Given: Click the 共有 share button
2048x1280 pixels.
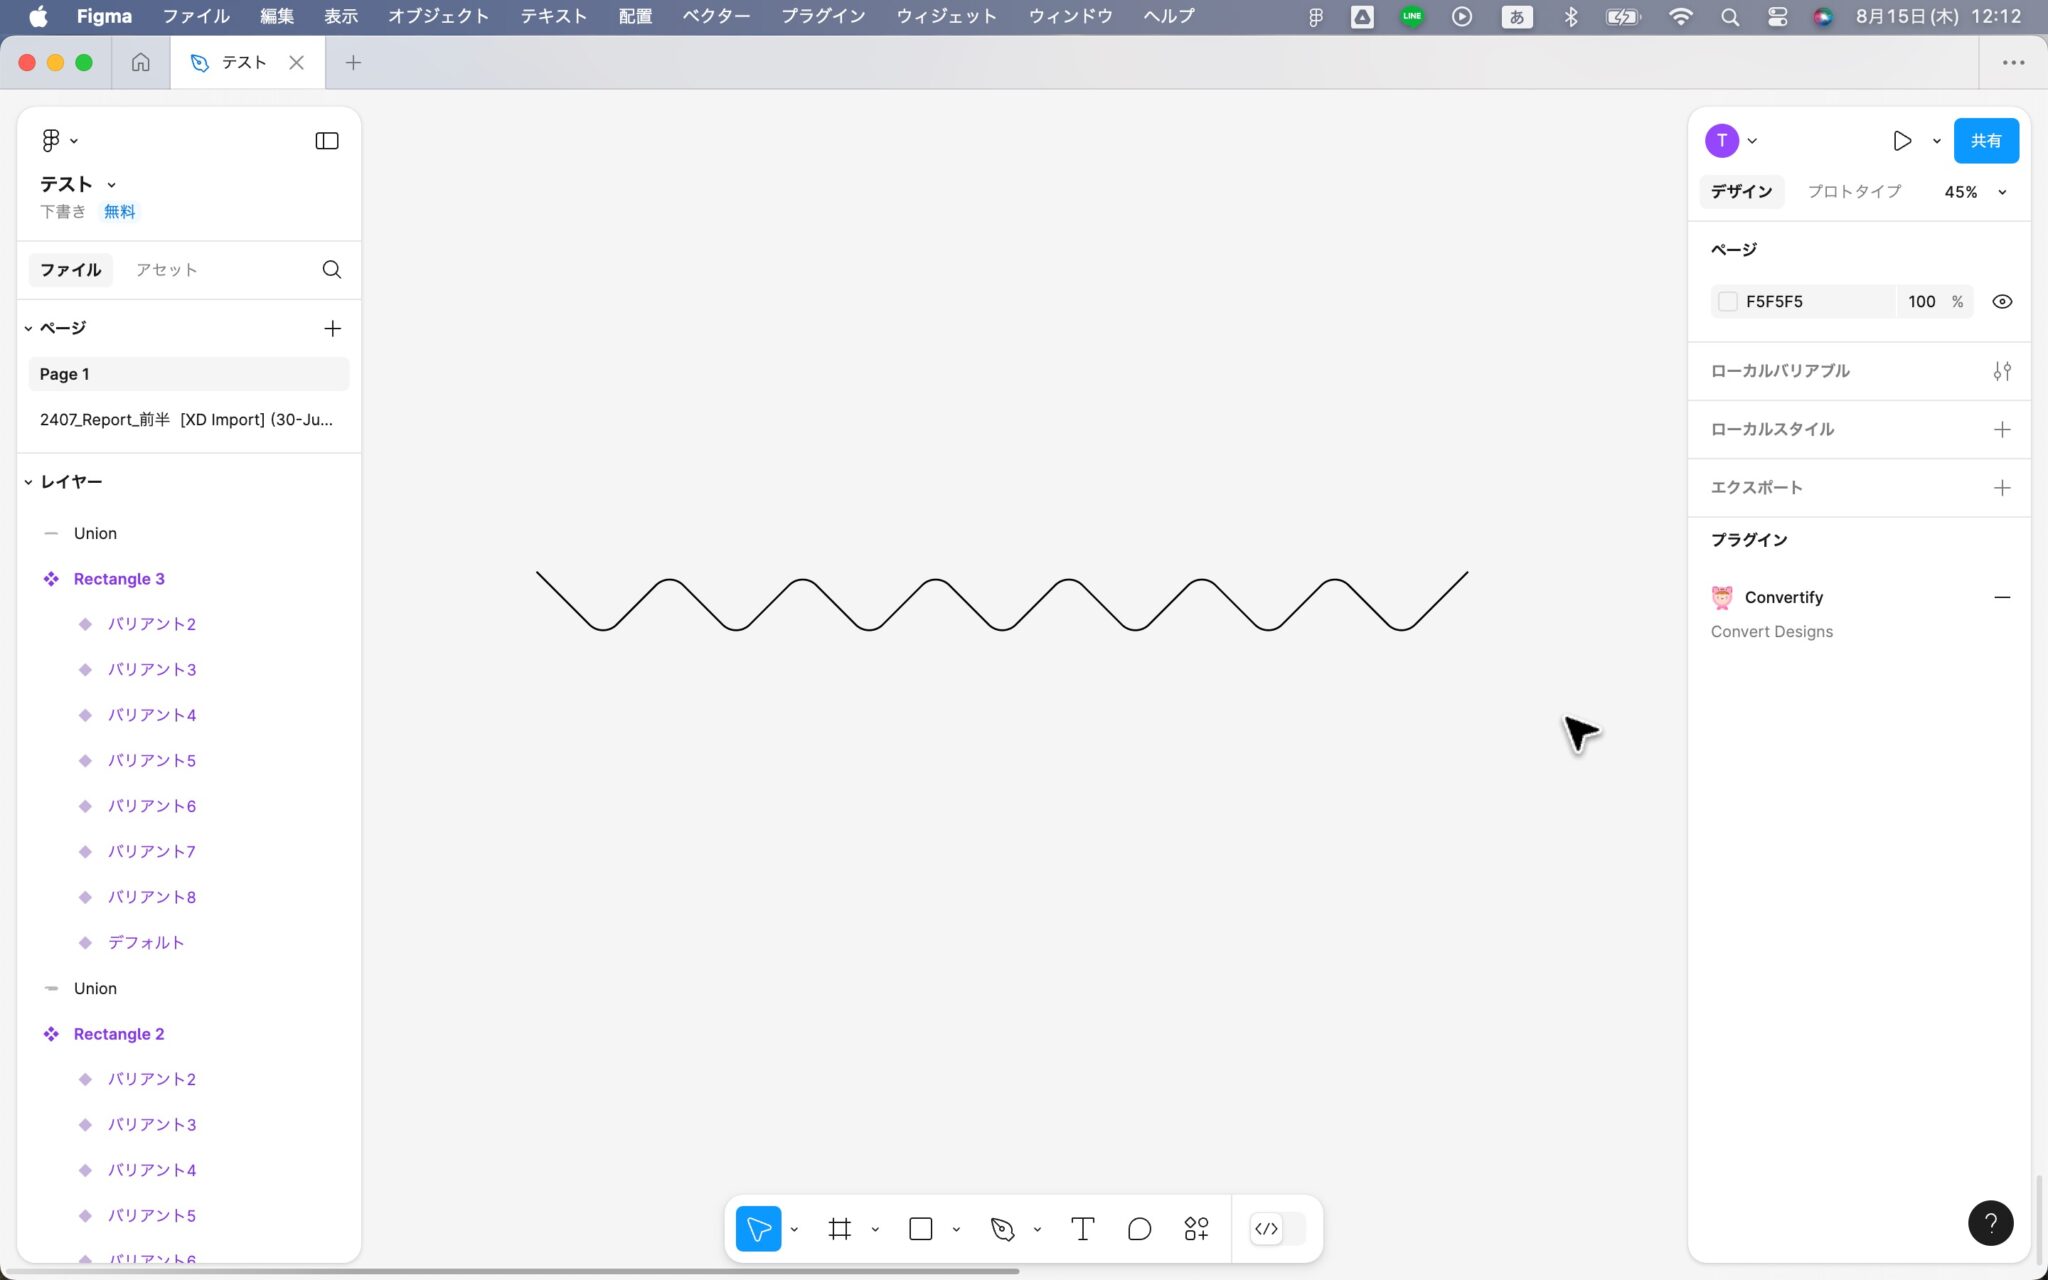Looking at the screenshot, I should pos(1984,140).
